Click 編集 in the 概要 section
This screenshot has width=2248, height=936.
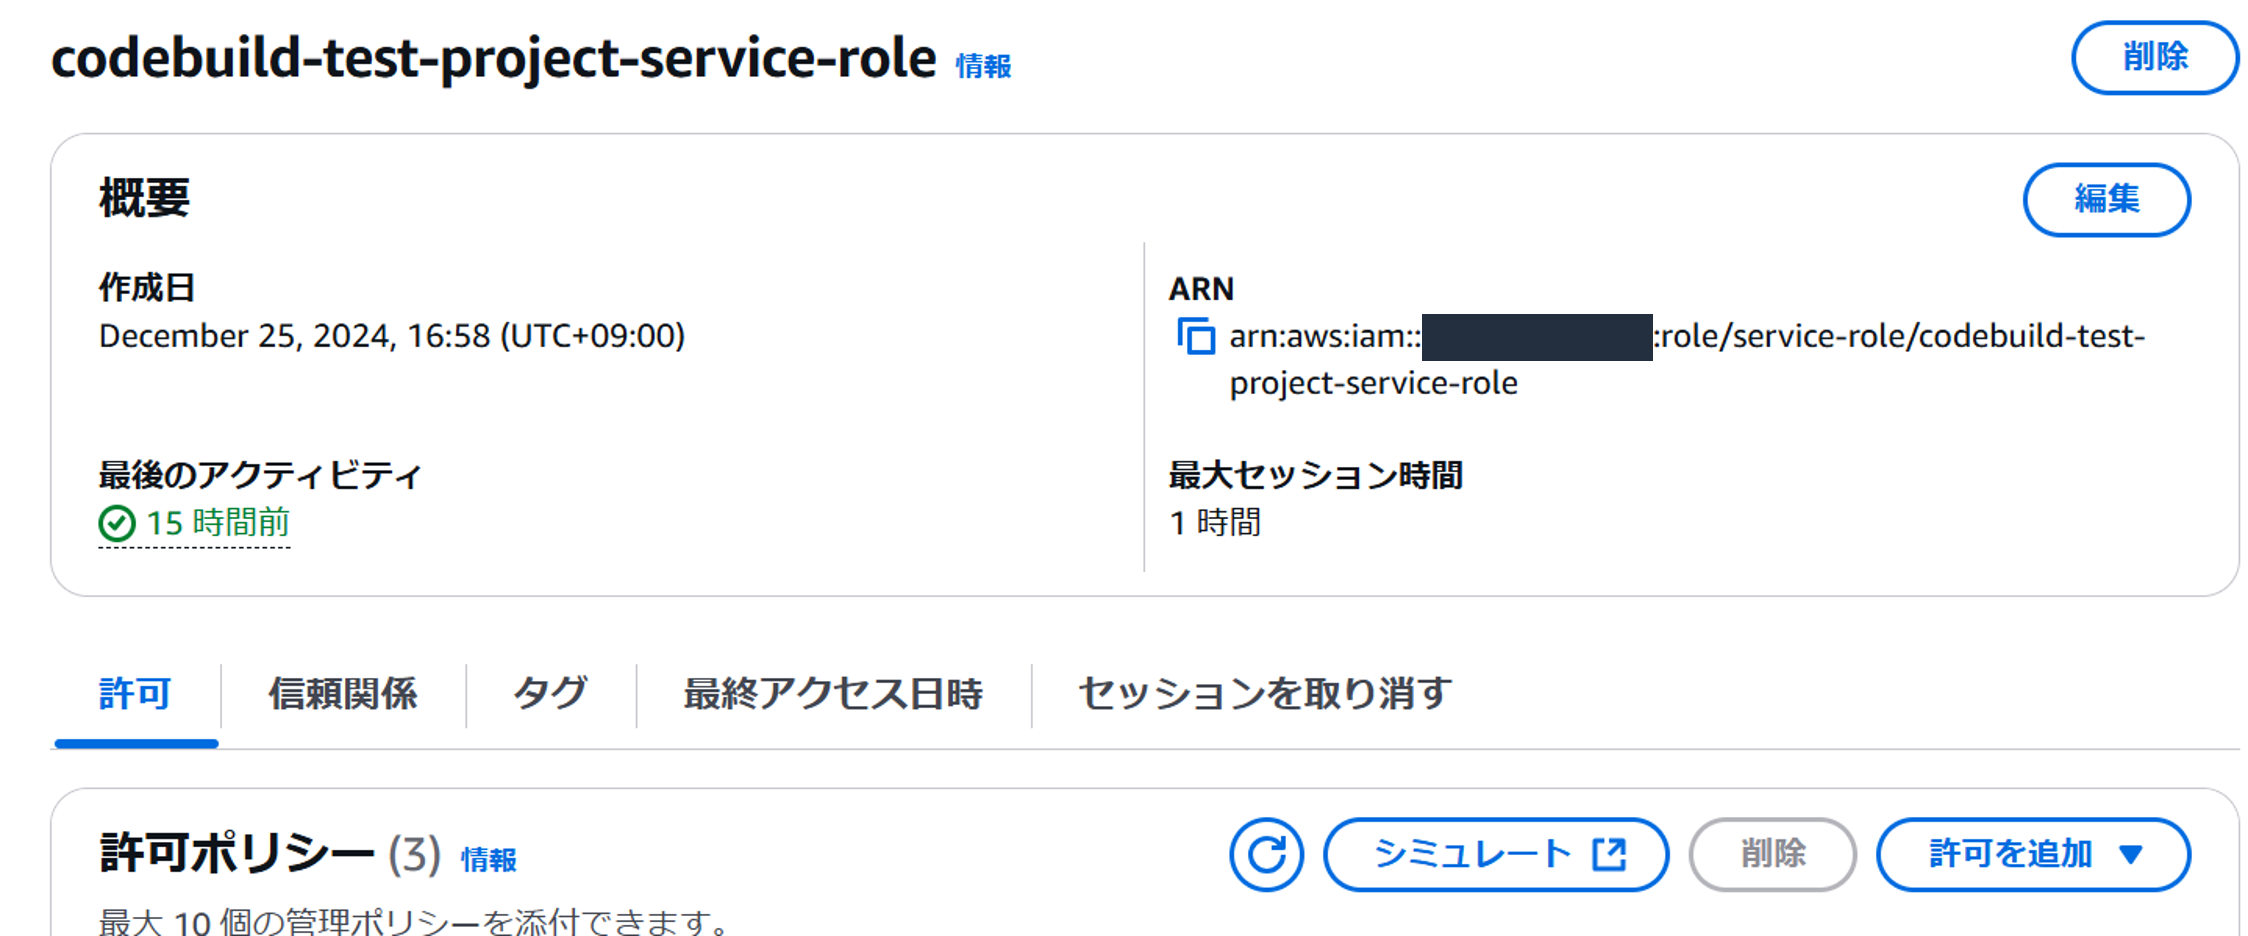[2108, 199]
